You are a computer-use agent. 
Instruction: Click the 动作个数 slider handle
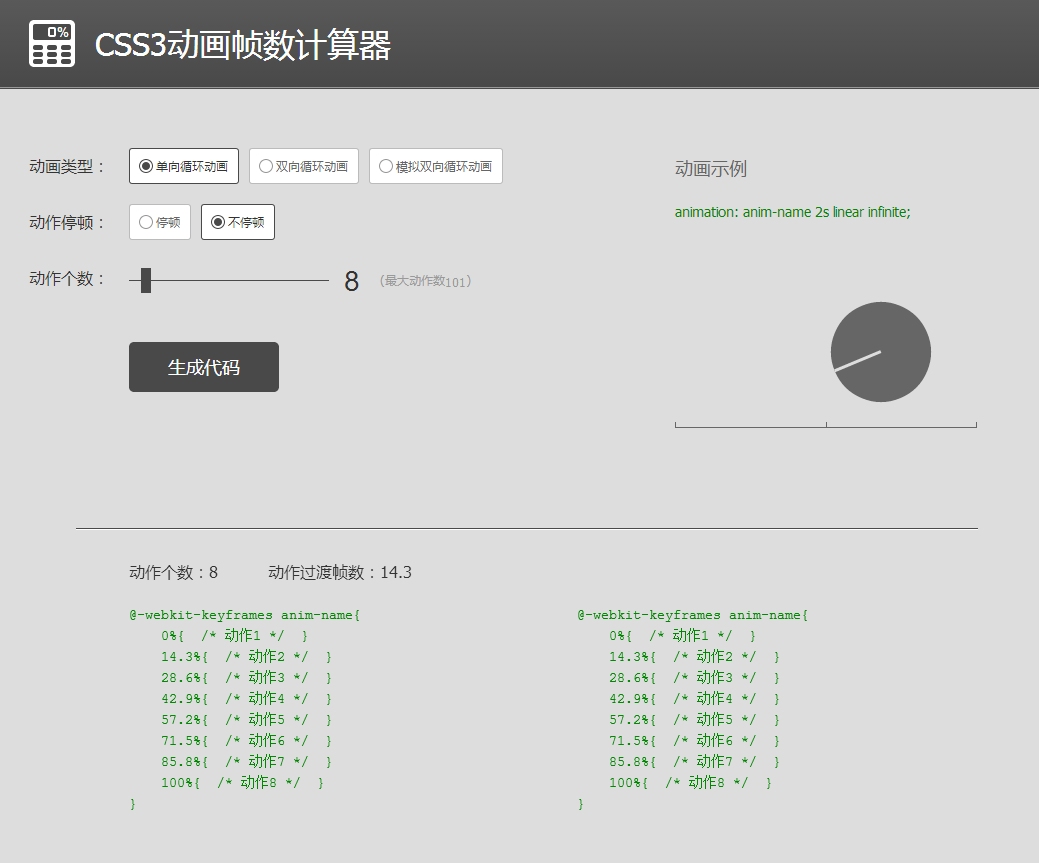144,280
